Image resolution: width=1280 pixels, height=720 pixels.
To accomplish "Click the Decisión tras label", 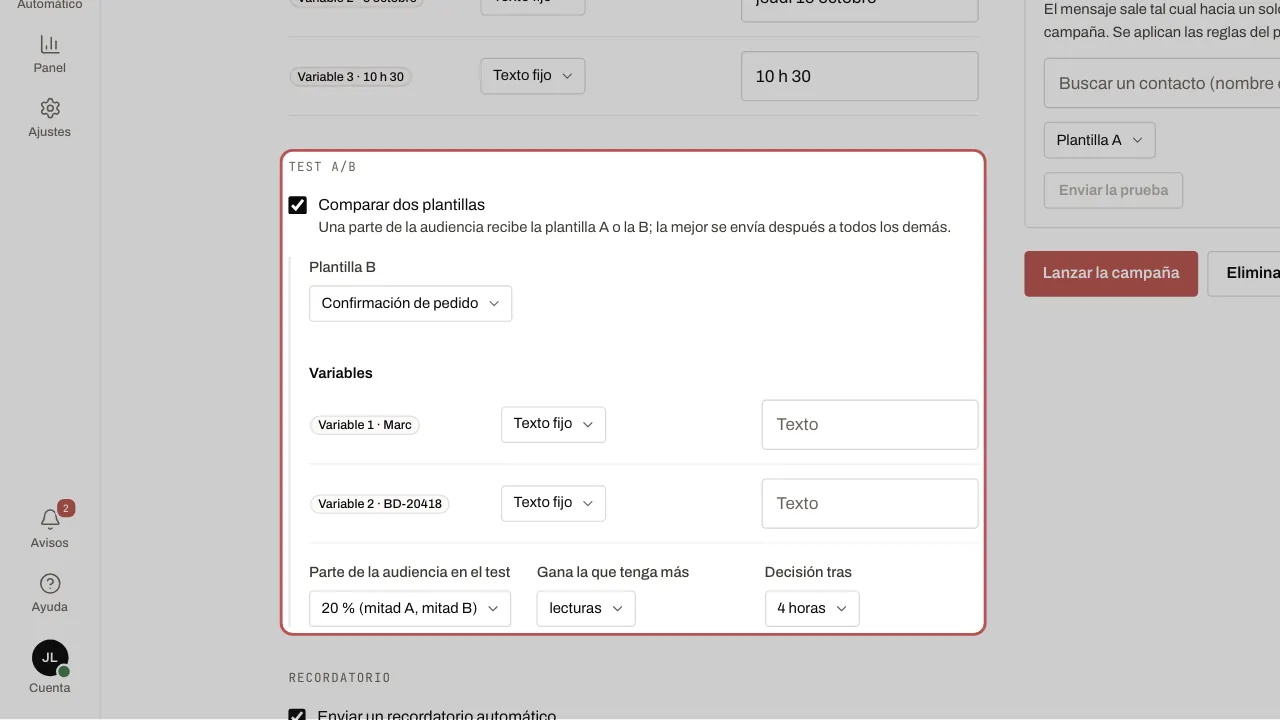I will pyautogui.click(x=808, y=572).
